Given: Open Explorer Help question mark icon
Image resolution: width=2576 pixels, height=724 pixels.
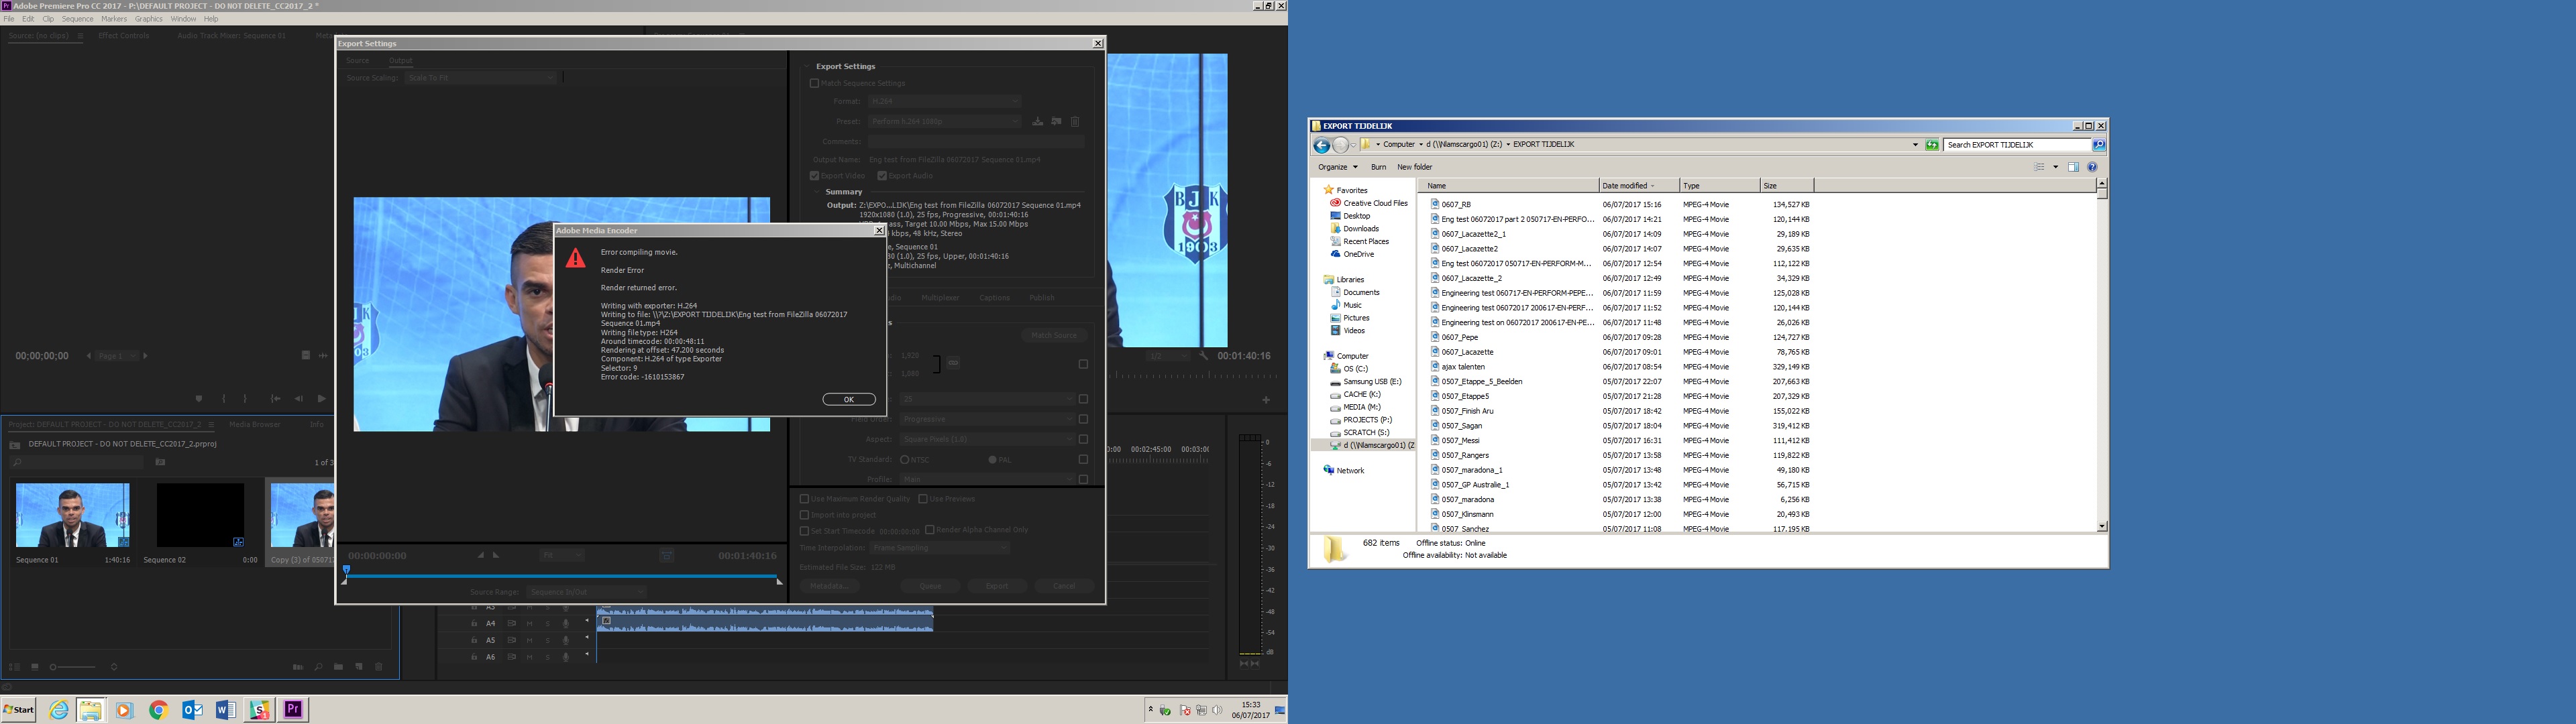Looking at the screenshot, I should point(2092,167).
